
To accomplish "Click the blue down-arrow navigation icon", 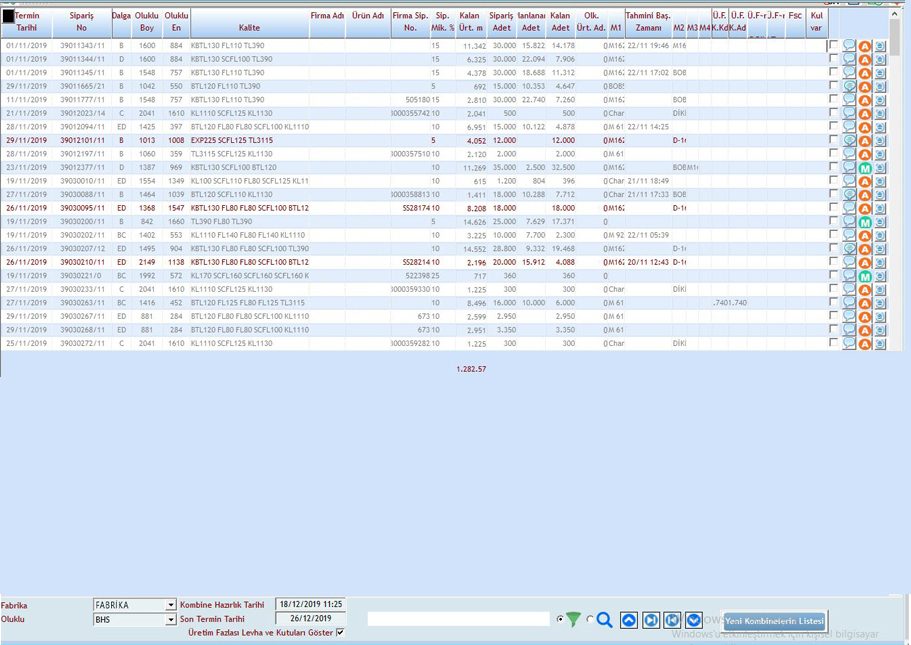I will tap(693, 620).
